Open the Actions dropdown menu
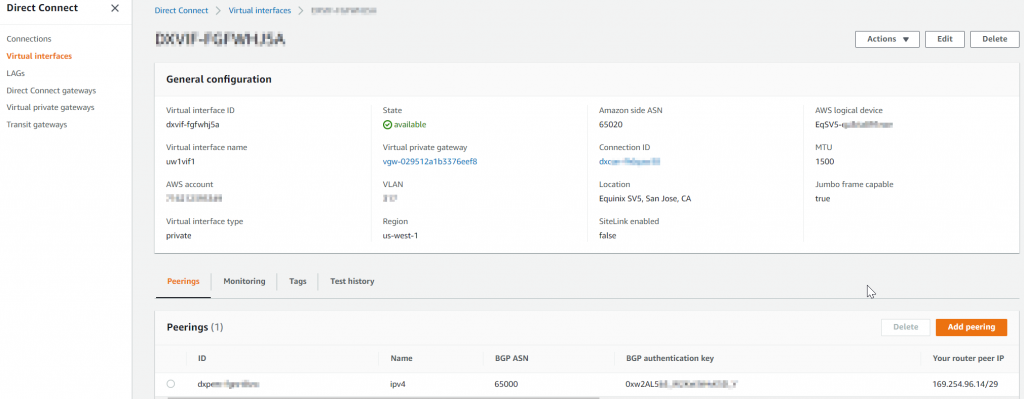The width and height of the screenshot is (1024, 399). (x=888, y=39)
